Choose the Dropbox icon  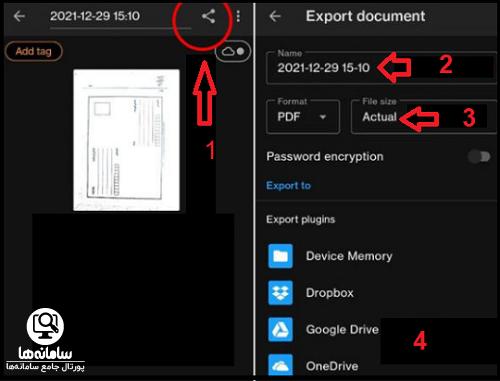[x=280, y=293]
